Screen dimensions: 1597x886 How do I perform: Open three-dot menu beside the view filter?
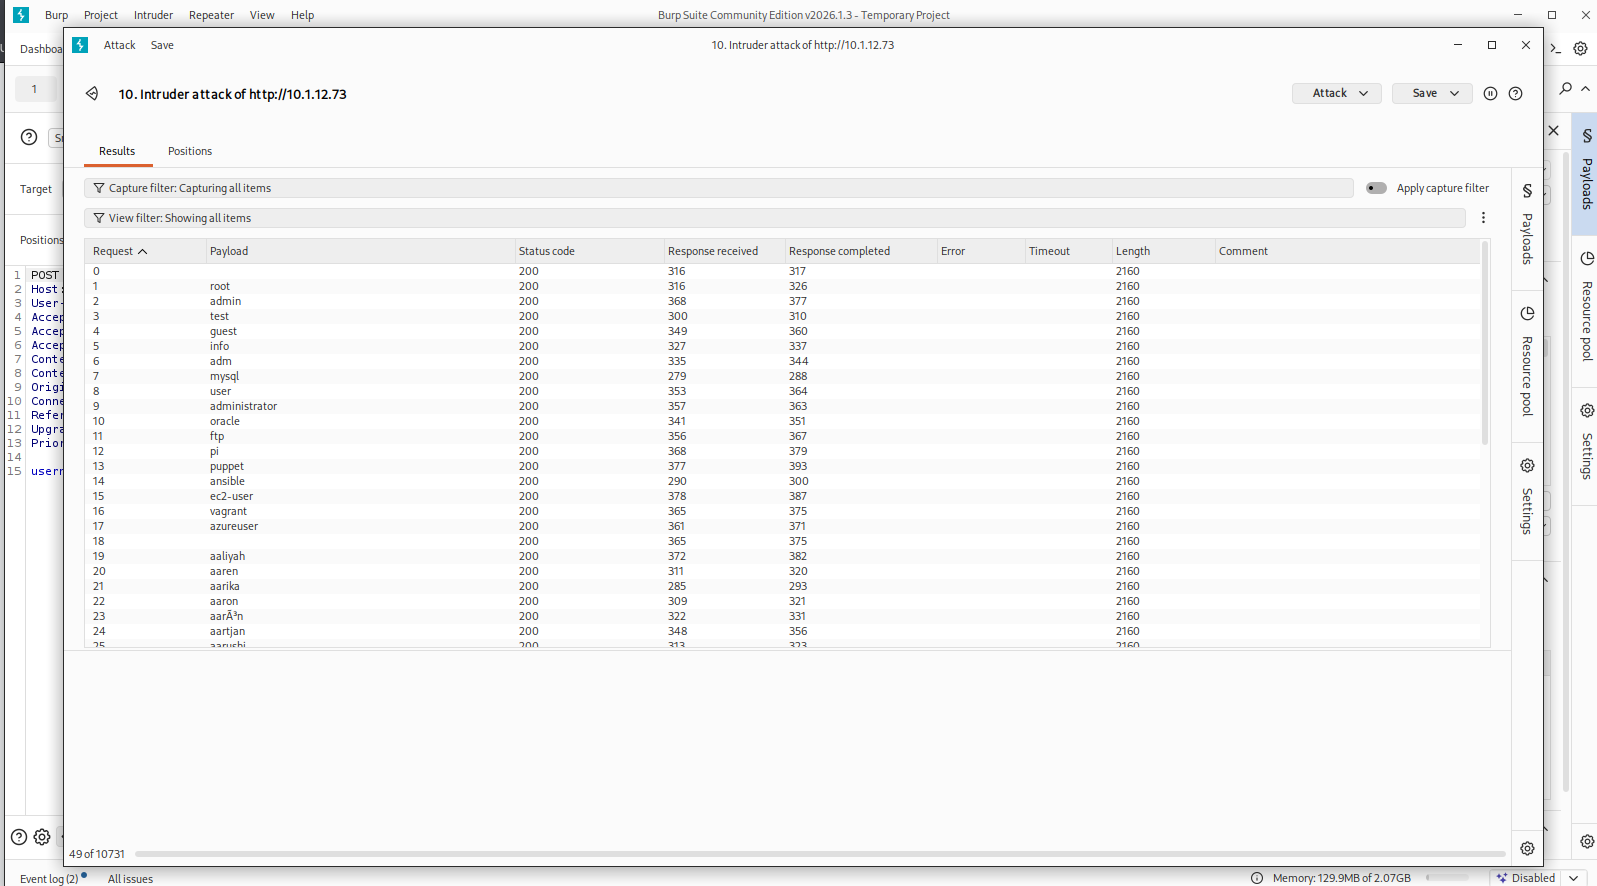[x=1483, y=218]
